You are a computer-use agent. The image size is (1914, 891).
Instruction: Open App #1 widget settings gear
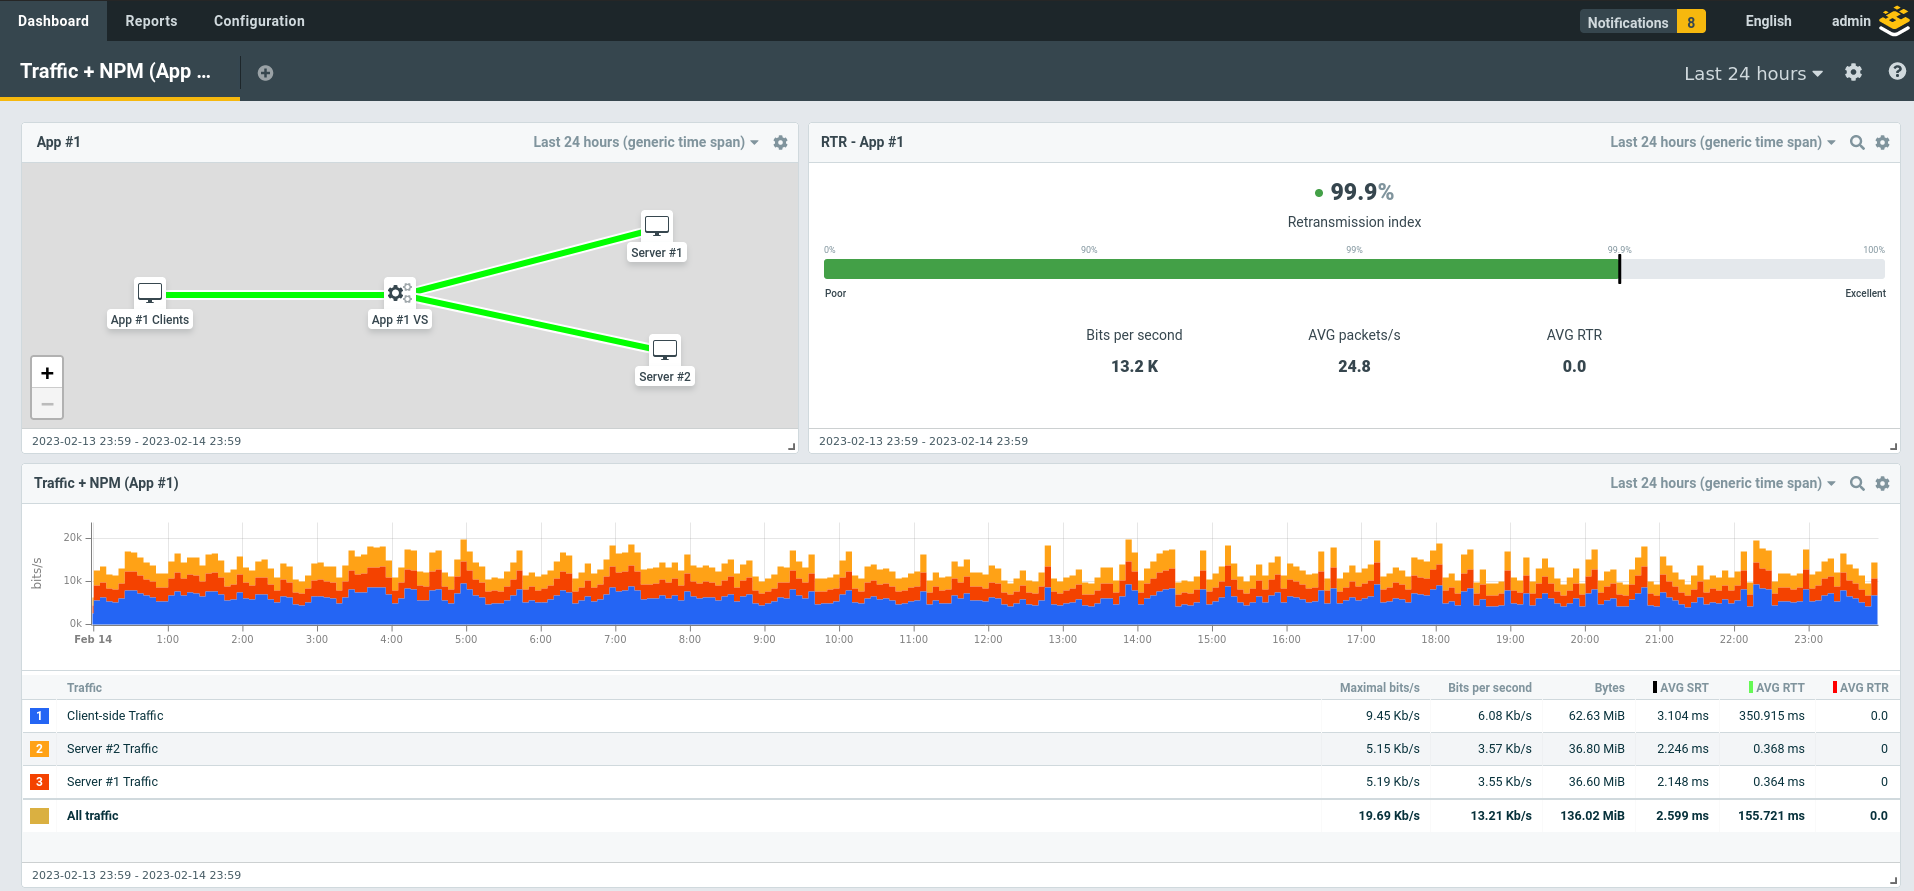tap(780, 143)
